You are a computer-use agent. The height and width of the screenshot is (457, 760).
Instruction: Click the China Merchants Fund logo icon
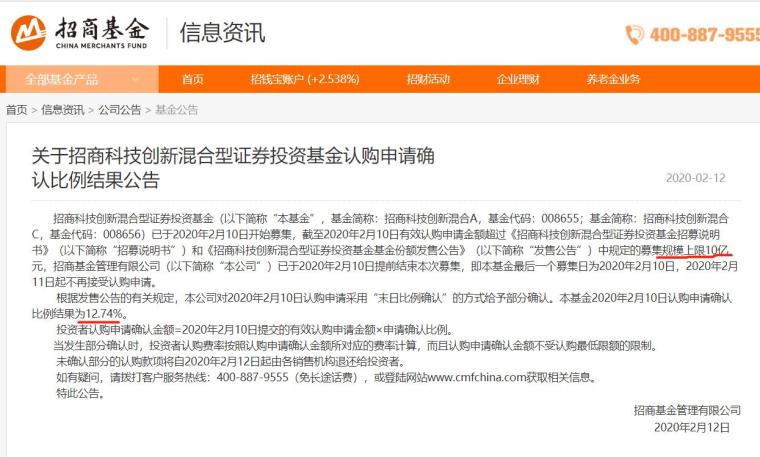coord(29,33)
